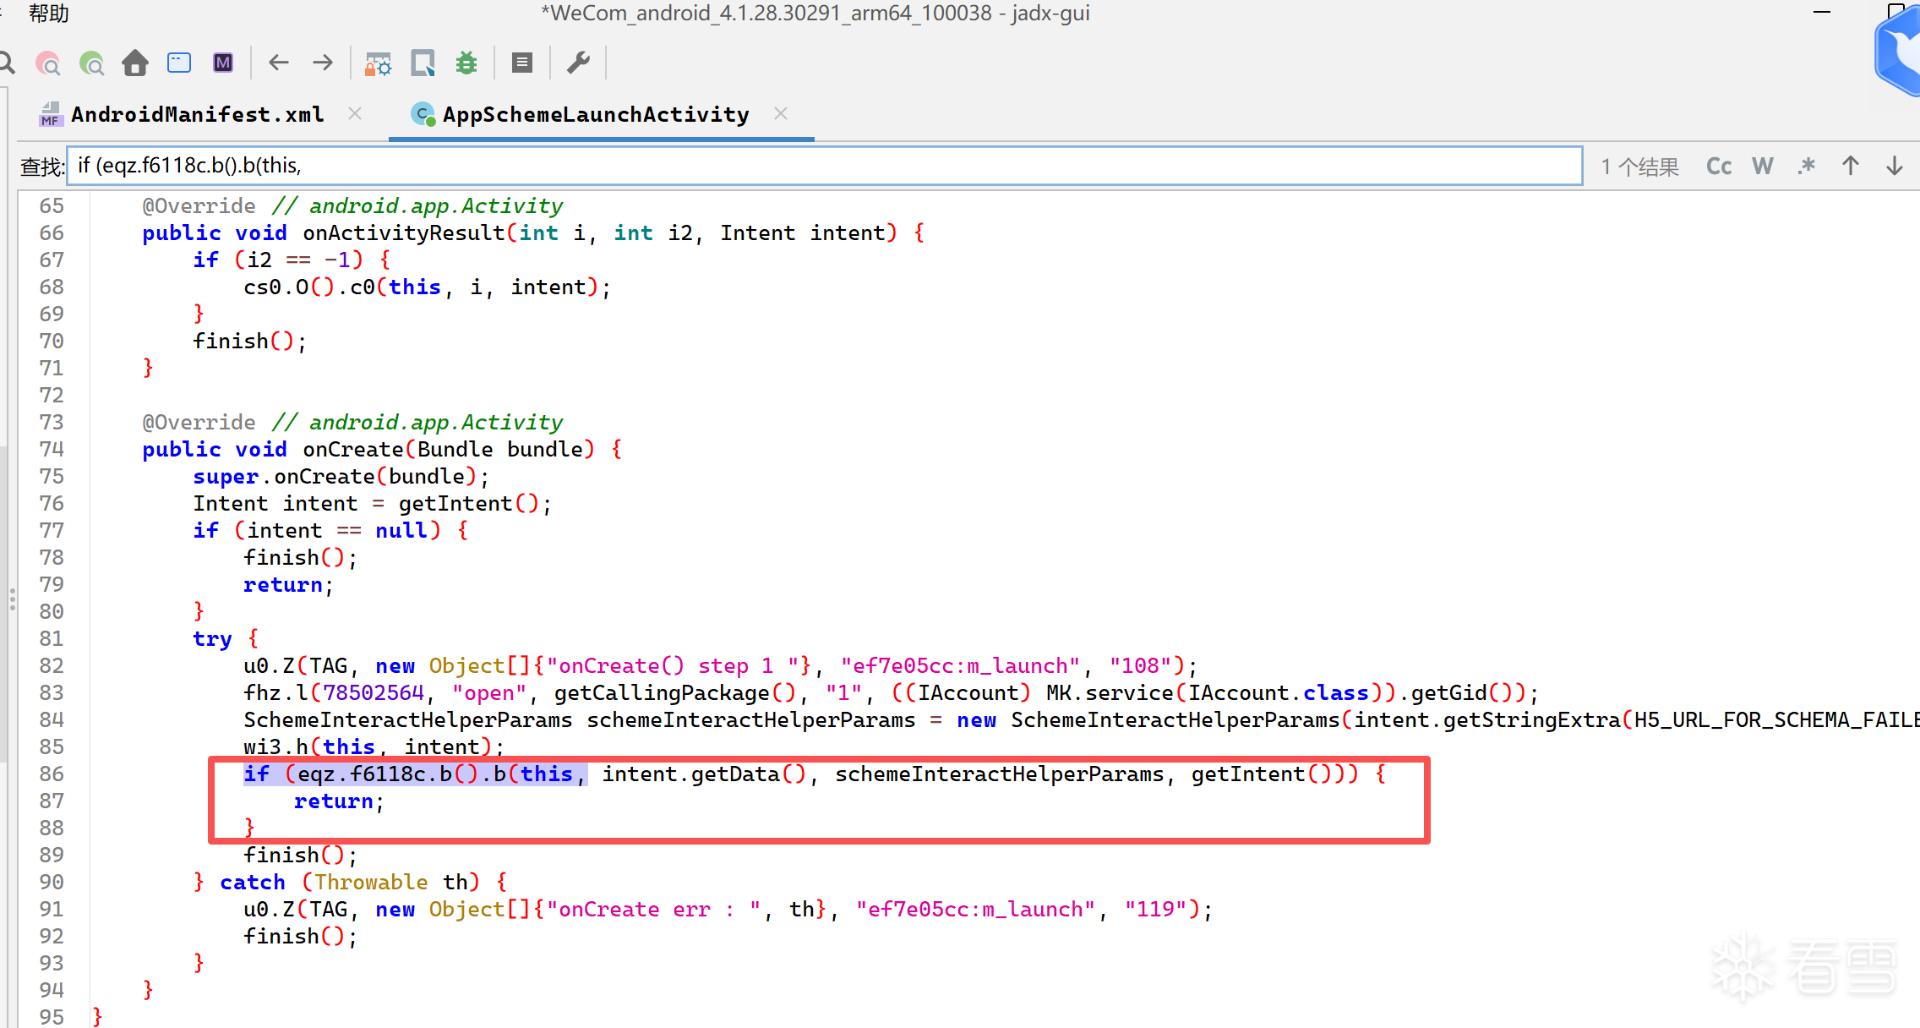This screenshot has width=1920, height=1028.
Task: Open the log viewer icon
Action: click(522, 63)
